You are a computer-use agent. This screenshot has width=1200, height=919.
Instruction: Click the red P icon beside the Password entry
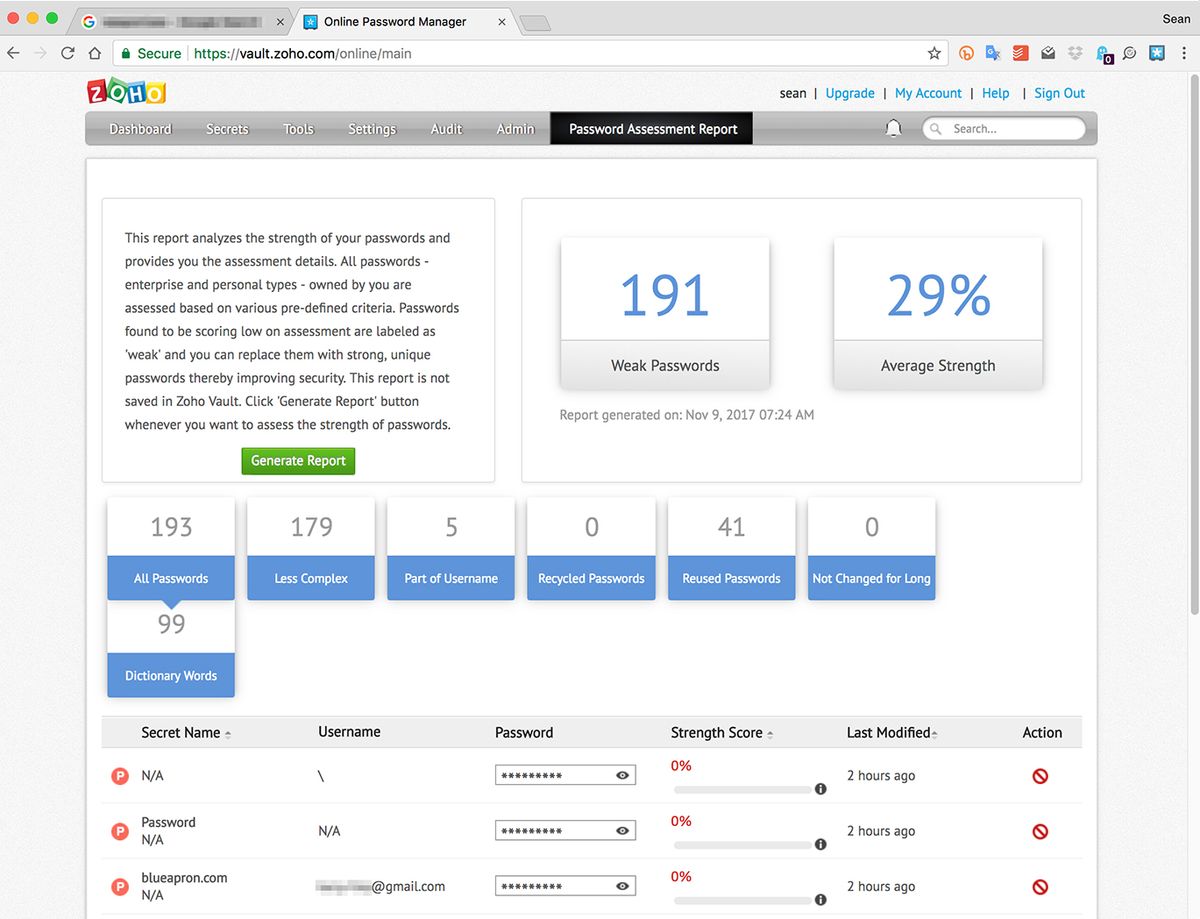click(120, 831)
